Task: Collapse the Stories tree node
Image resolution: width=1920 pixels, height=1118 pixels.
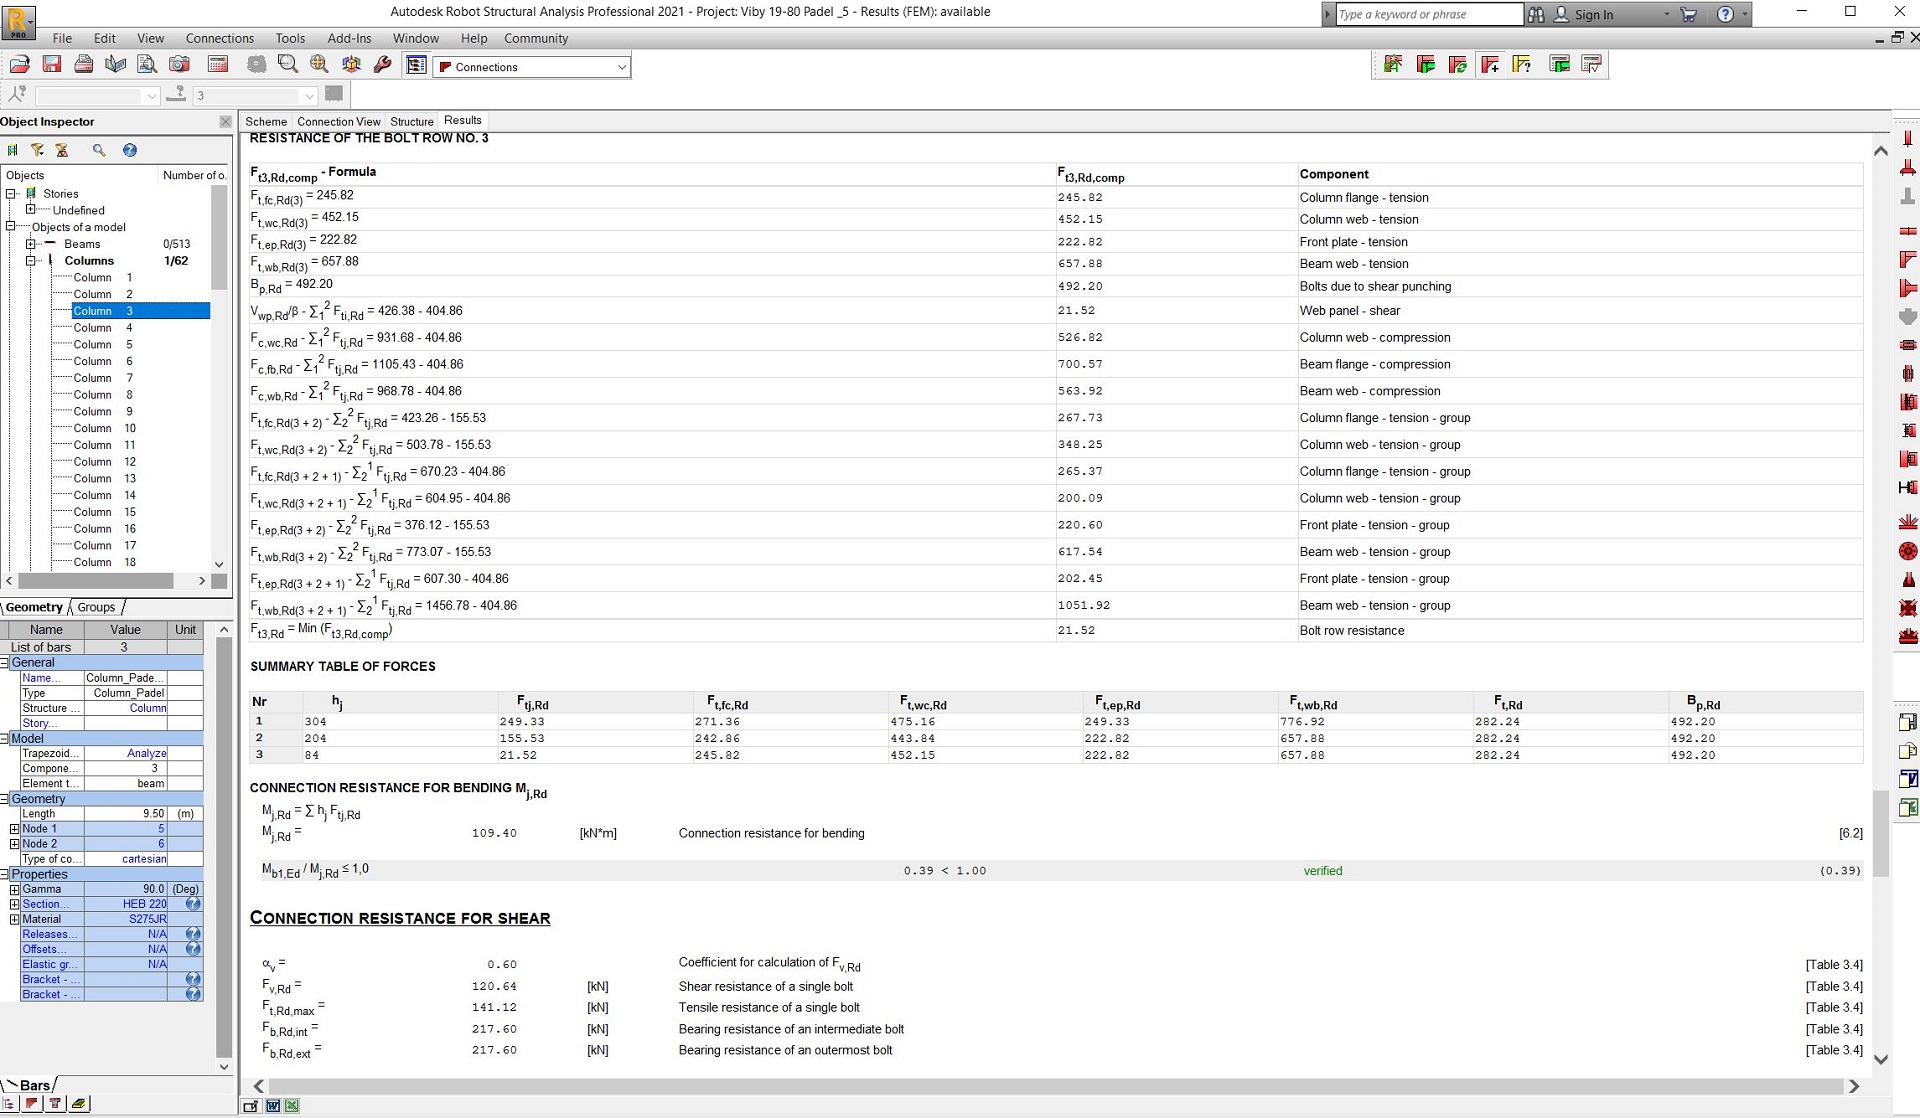Action: pyautogui.click(x=11, y=194)
